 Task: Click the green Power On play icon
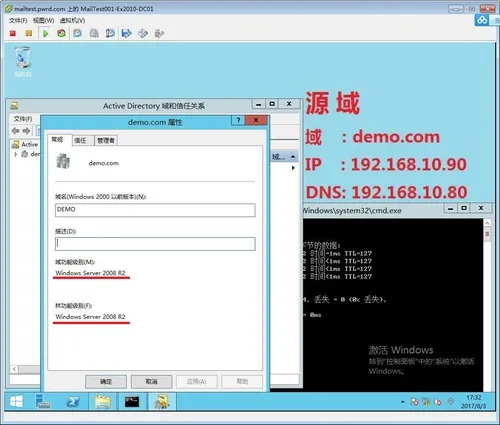[x=45, y=33]
